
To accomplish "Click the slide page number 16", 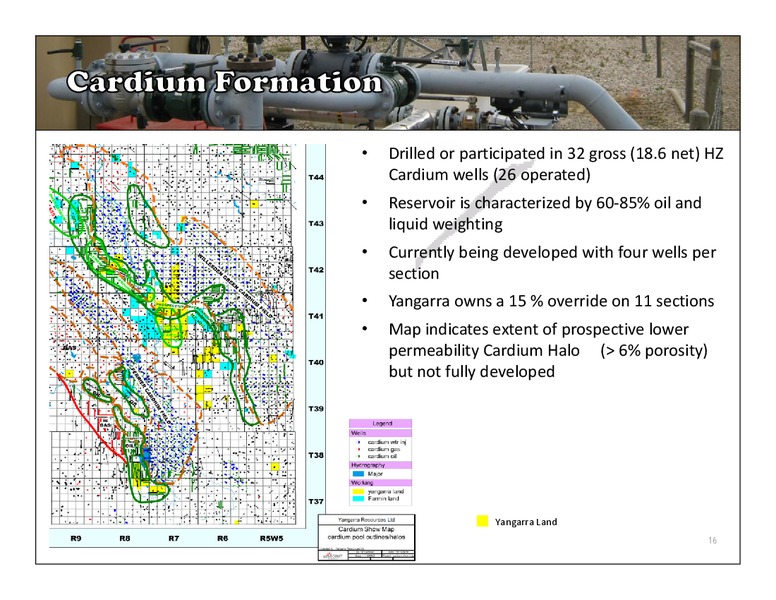I will coord(713,540).
